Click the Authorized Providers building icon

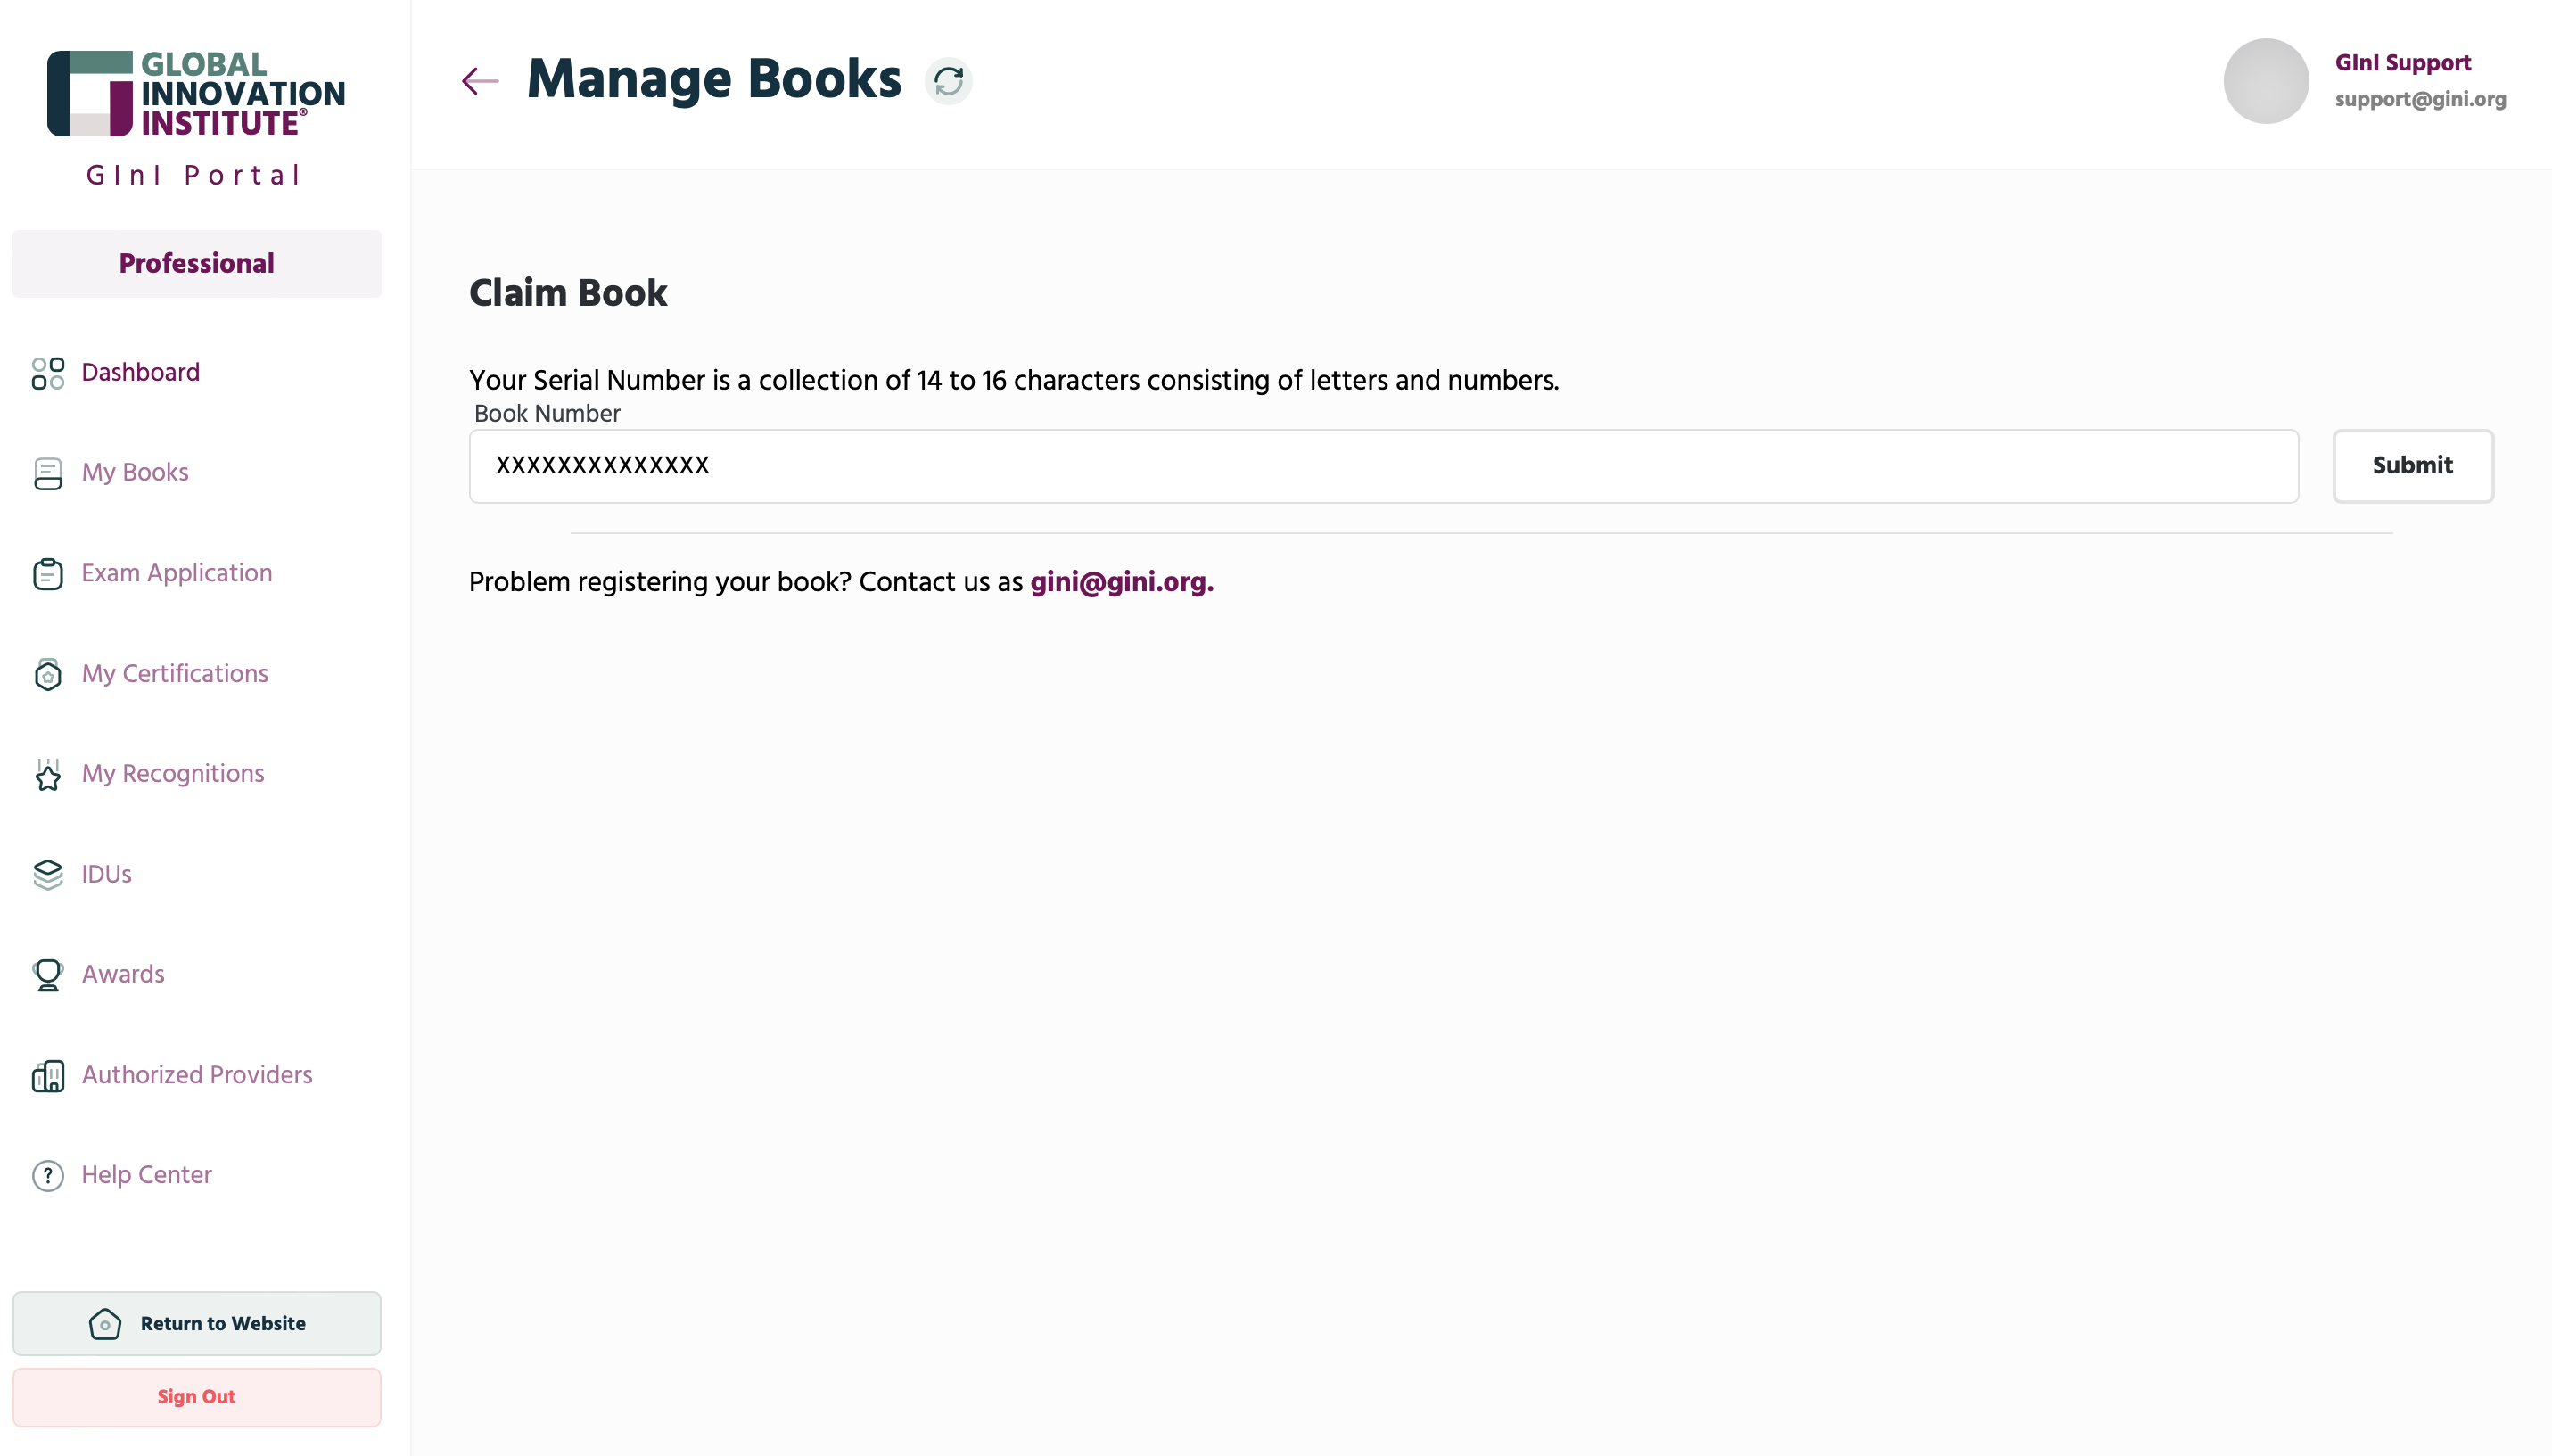point(48,1076)
